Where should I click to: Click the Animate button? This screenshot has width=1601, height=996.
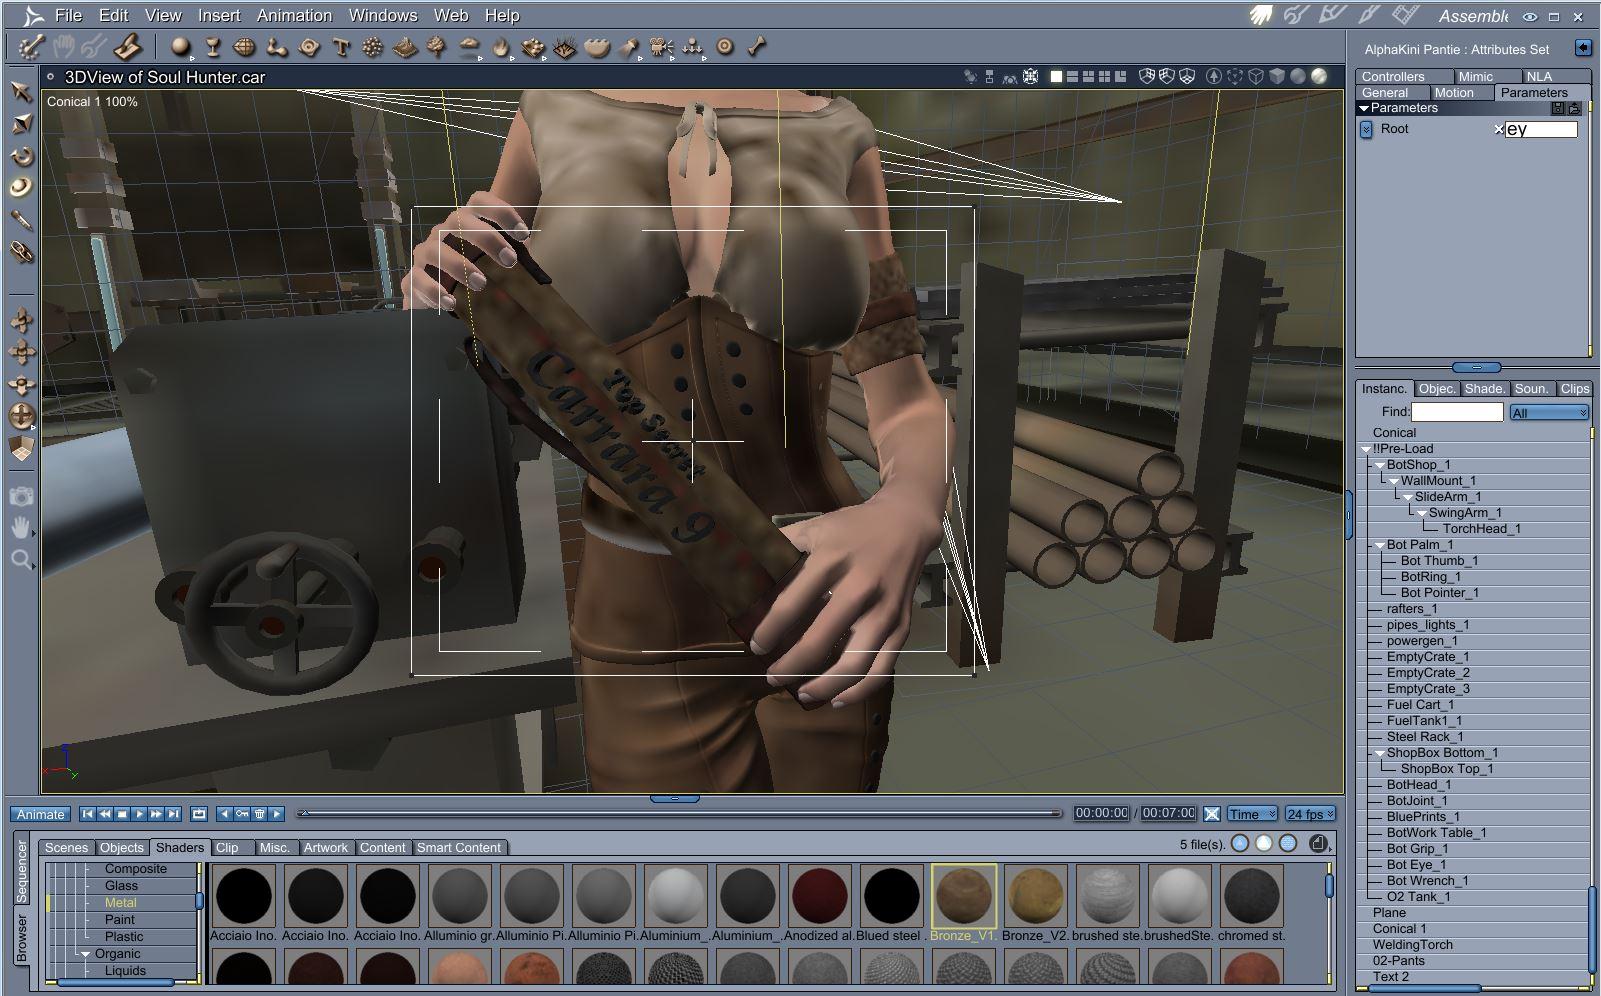click(x=41, y=814)
